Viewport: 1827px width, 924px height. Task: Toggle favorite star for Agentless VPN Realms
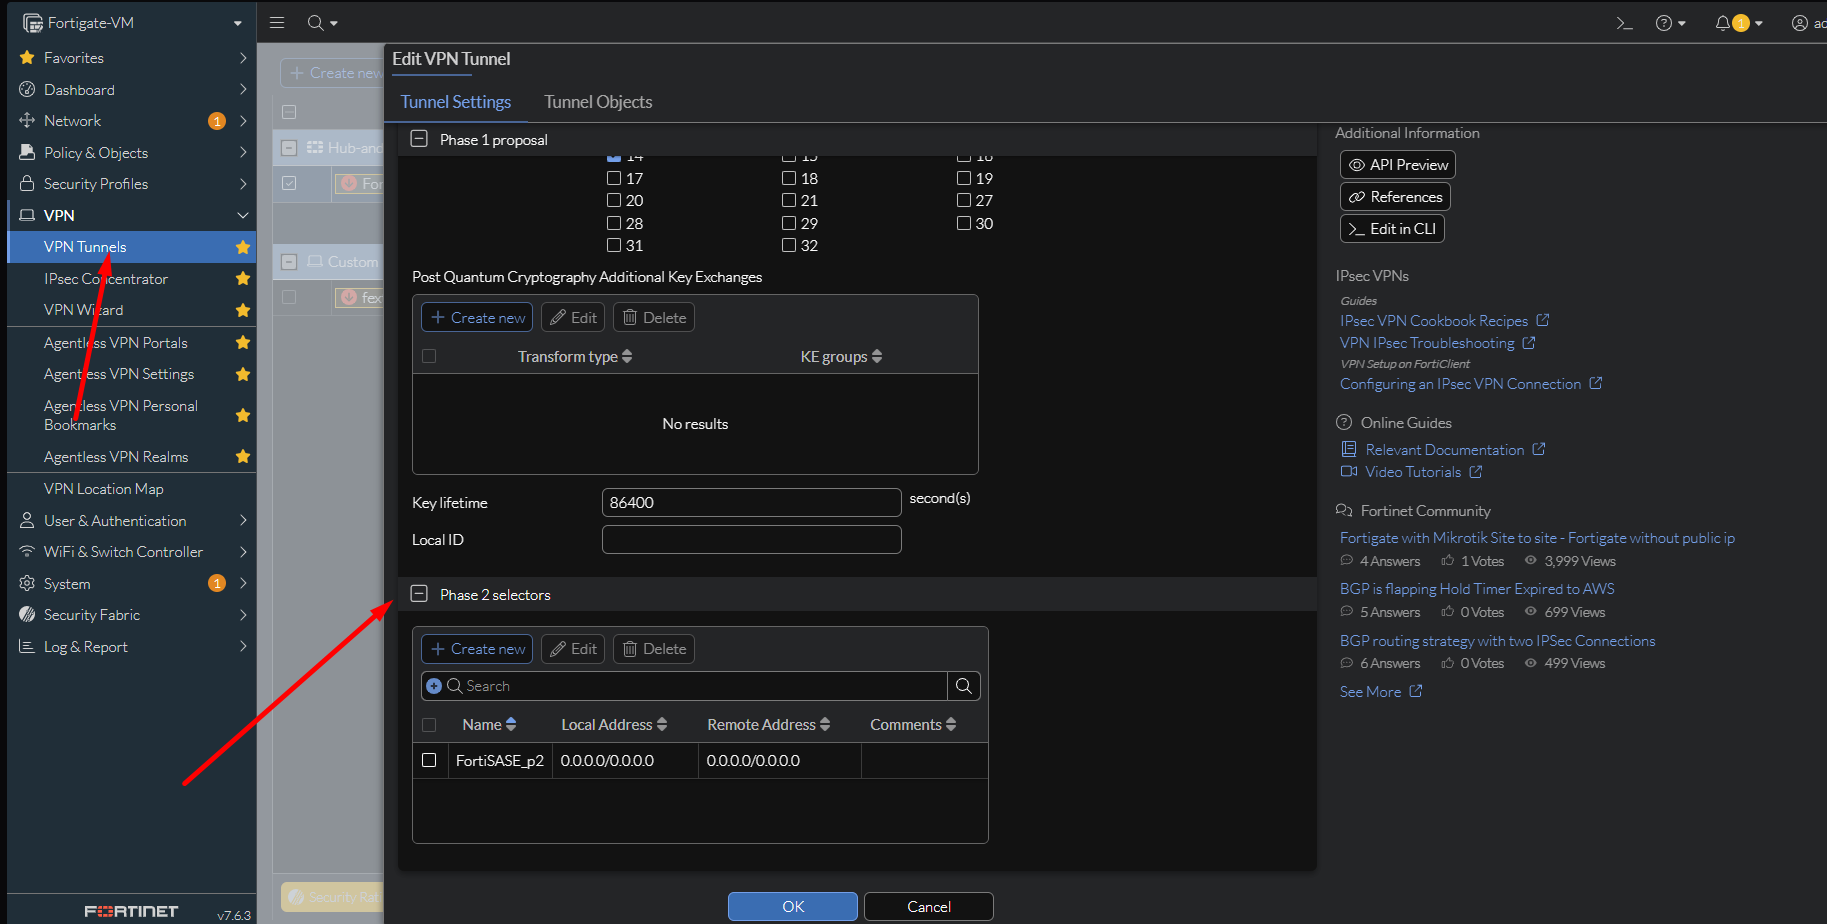243,456
